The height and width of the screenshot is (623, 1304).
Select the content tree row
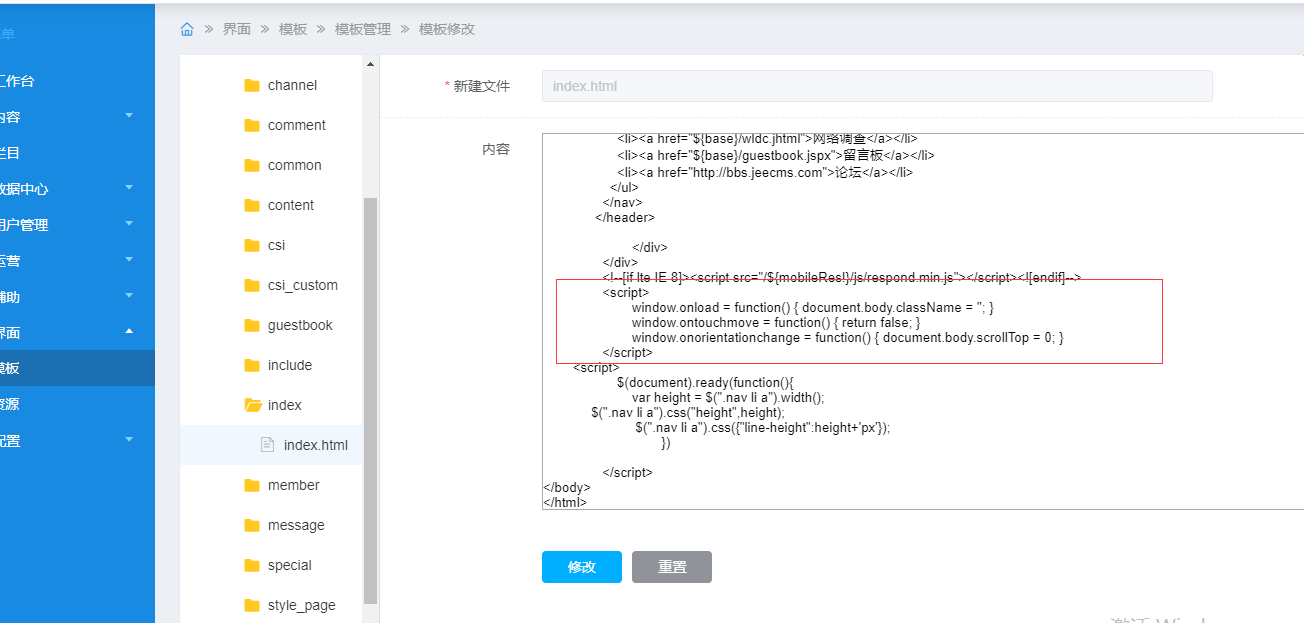pyautogui.click(x=271, y=205)
